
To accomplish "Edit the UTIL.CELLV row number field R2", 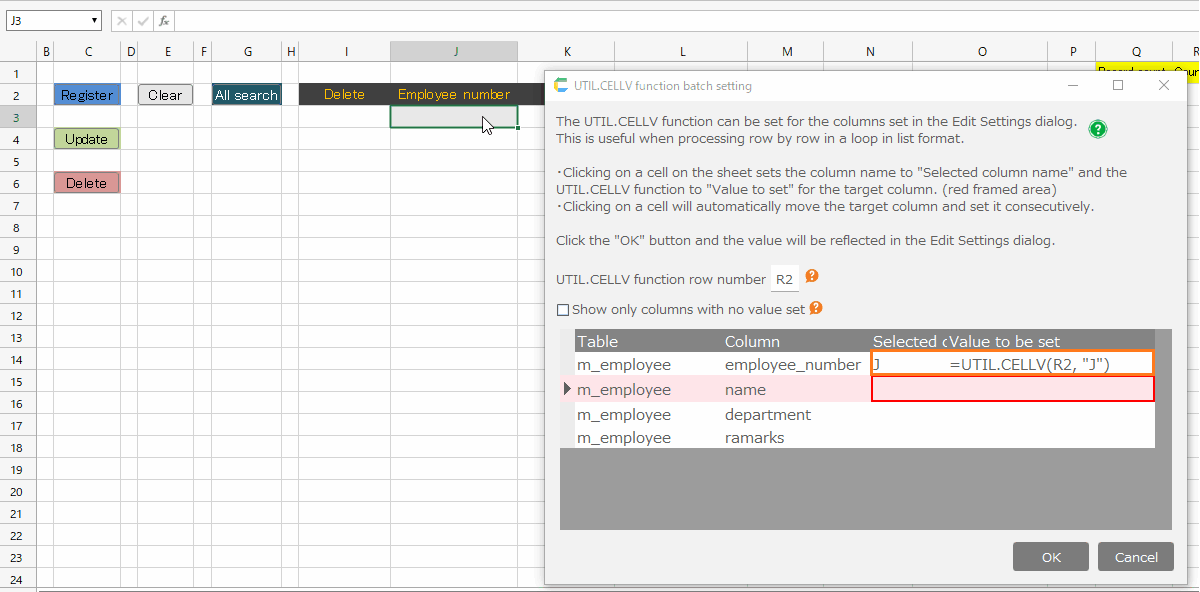I will (x=785, y=279).
